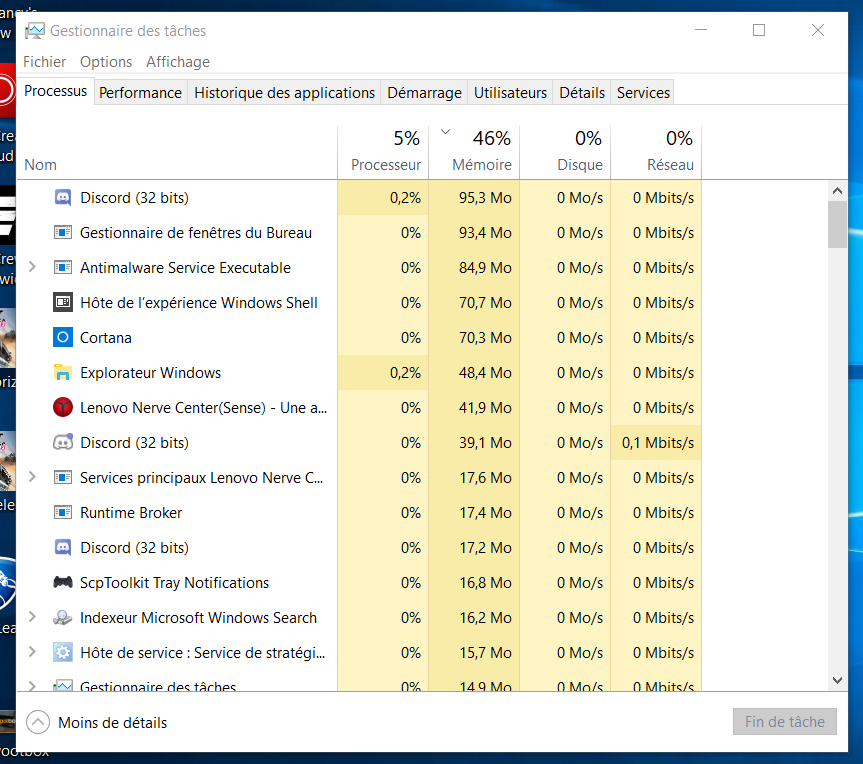The width and height of the screenshot is (863, 764).
Task: Click the scrollbar up arrow
Action: tap(837, 190)
